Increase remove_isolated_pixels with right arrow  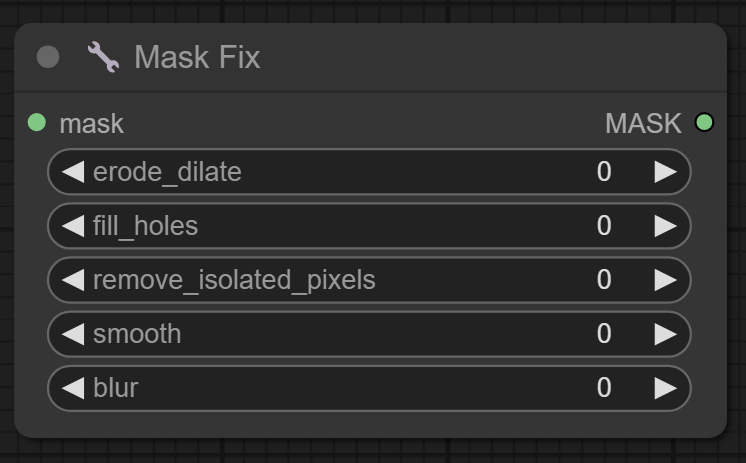pyautogui.click(x=666, y=280)
